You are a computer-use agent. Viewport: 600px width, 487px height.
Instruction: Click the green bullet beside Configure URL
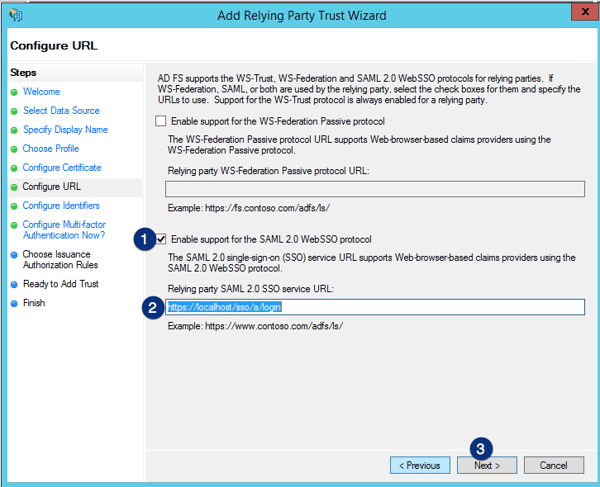click(x=14, y=187)
